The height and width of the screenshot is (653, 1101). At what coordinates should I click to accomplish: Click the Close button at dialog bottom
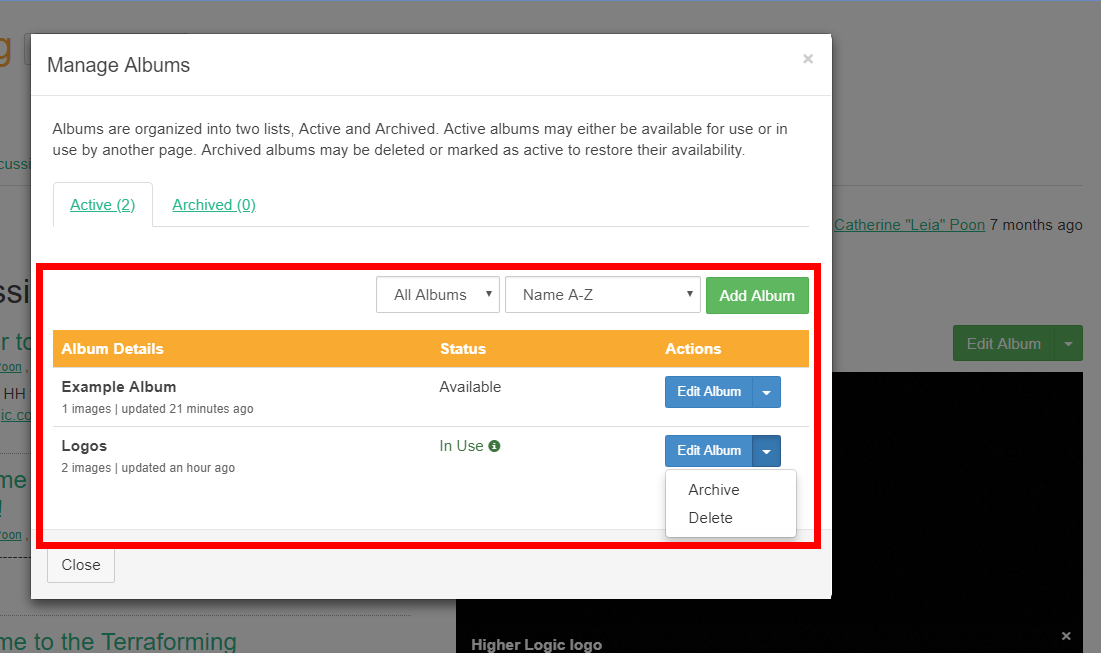(81, 565)
